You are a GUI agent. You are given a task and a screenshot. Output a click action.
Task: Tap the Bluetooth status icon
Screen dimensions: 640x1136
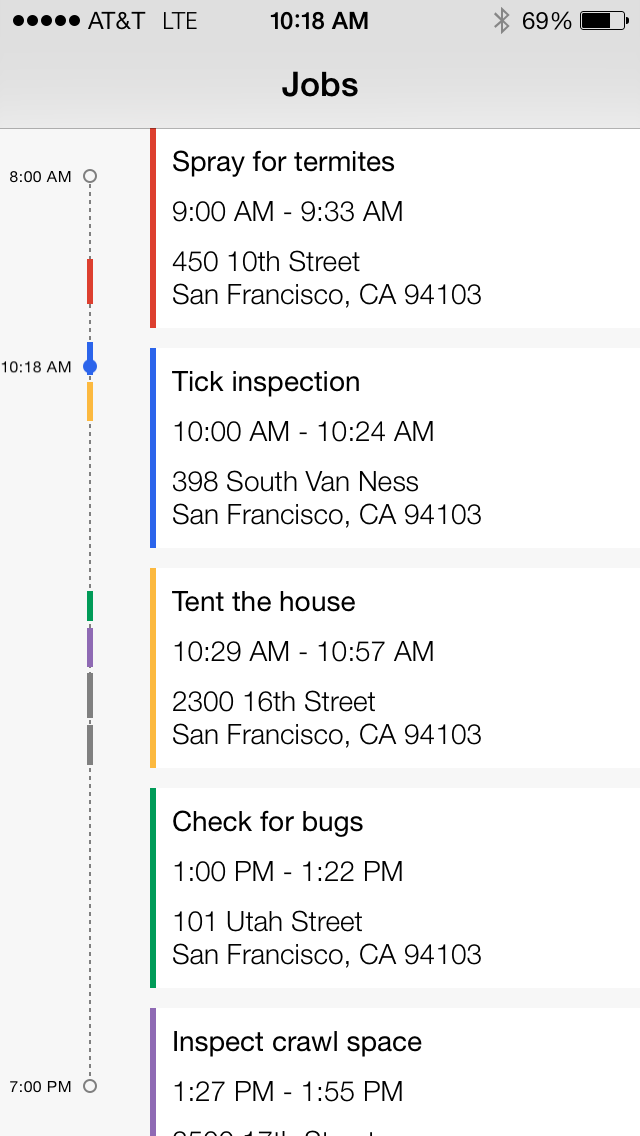pyautogui.click(x=502, y=21)
